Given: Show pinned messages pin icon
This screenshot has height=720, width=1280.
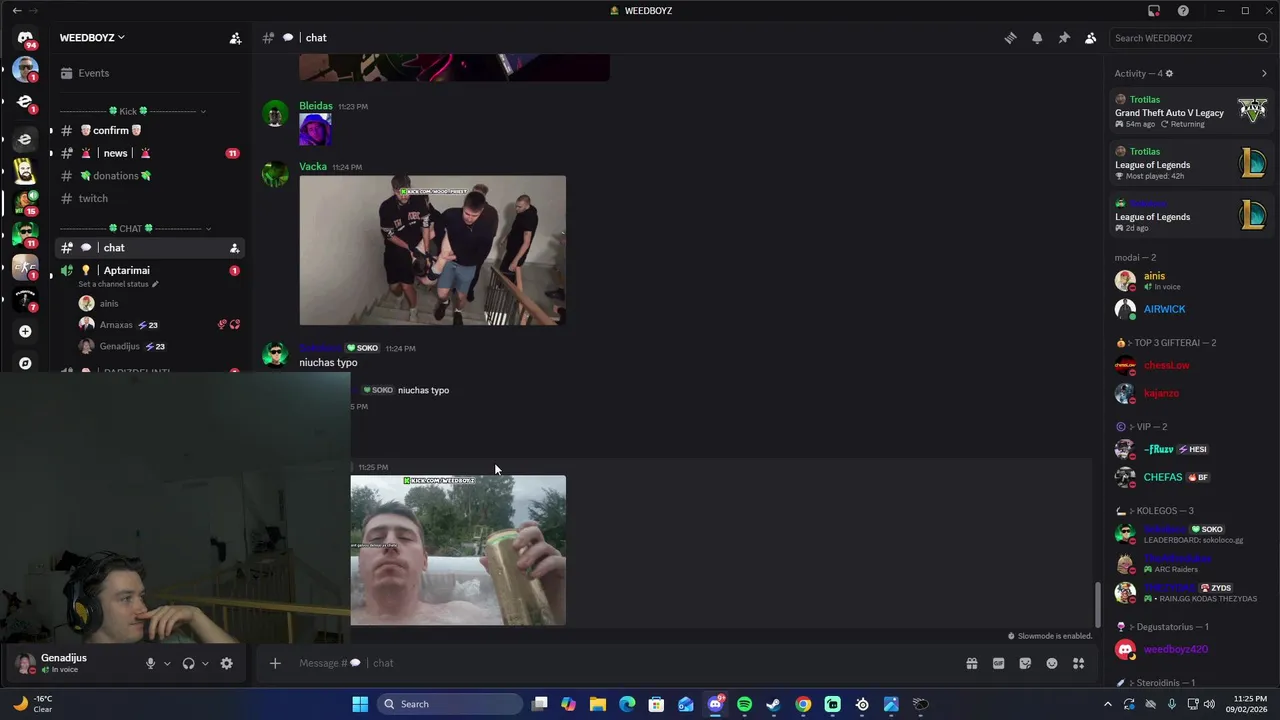Looking at the screenshot, I should (x=1064, y=38).
